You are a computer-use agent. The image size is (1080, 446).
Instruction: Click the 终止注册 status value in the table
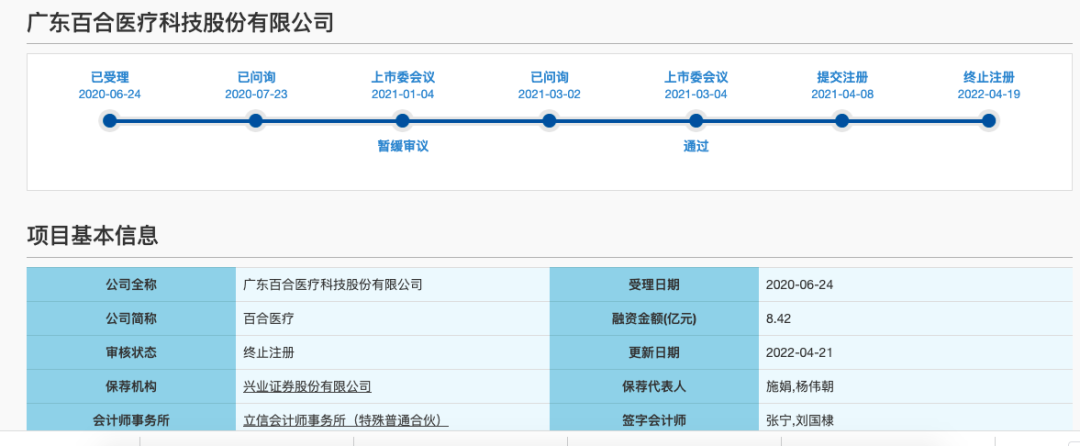pyautogui.click(x=269, y=352)
